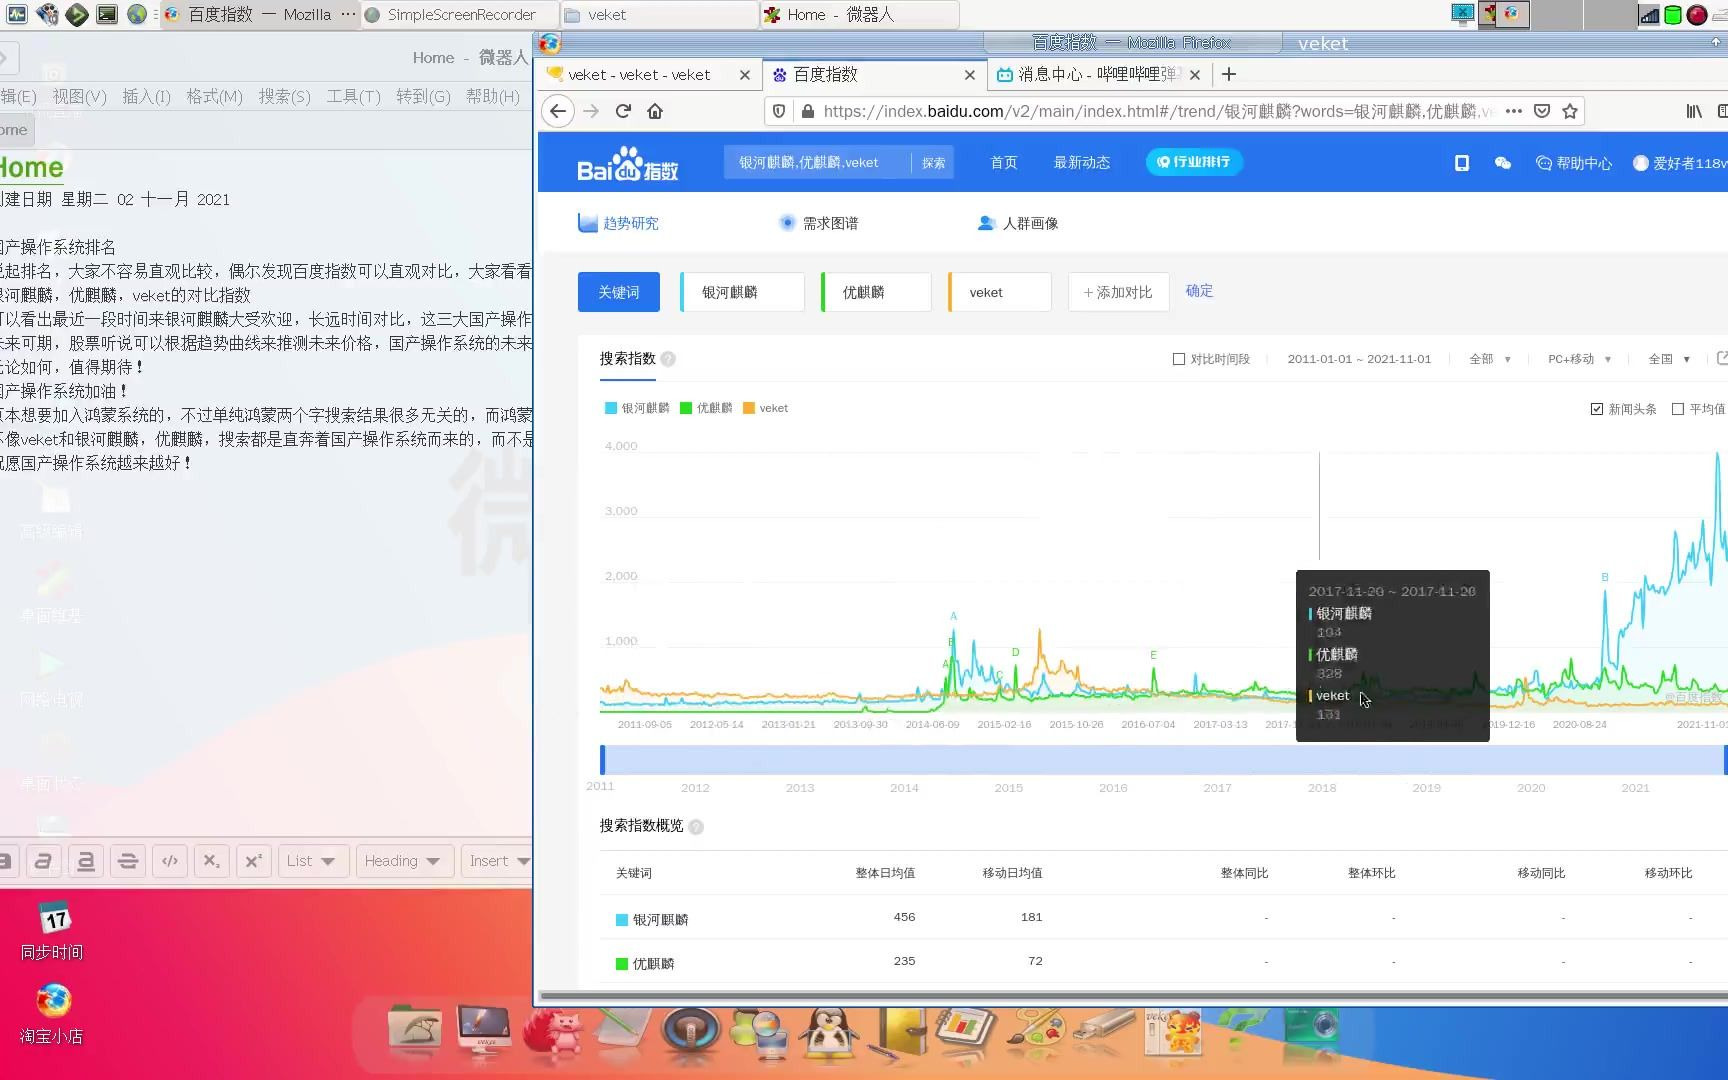1728x1080 pixels.
Task: Open Firefox home page icon
Action: pos(655,111)
